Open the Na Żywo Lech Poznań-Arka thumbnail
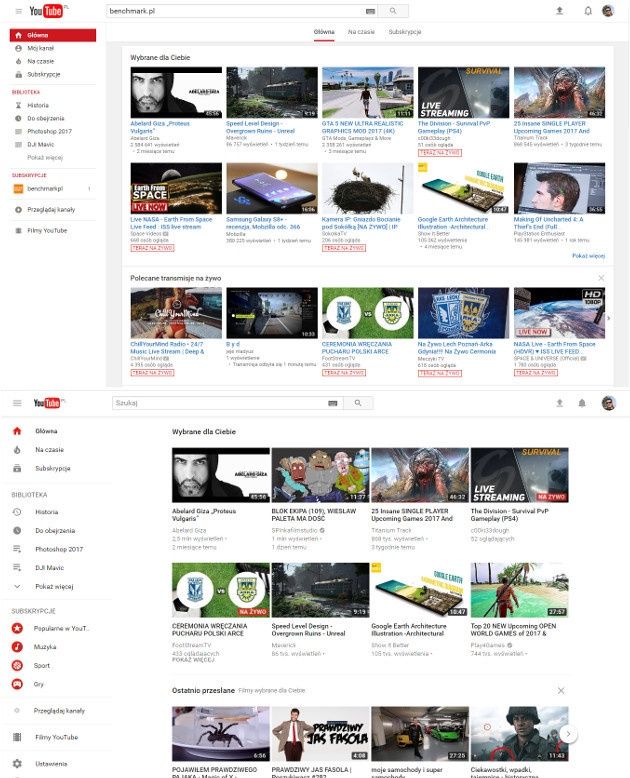630x778 pixels. pos(463,313)
